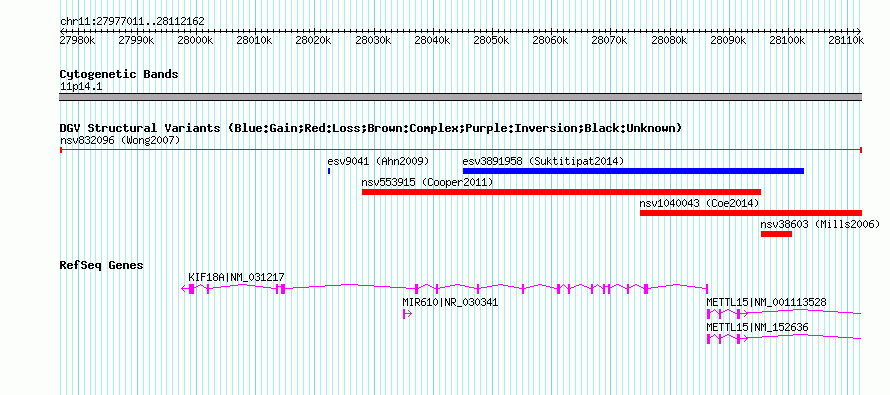Click the nsv832096 (Wong2007) variant label
Screen dimensions: 890x395
(120, 140)
